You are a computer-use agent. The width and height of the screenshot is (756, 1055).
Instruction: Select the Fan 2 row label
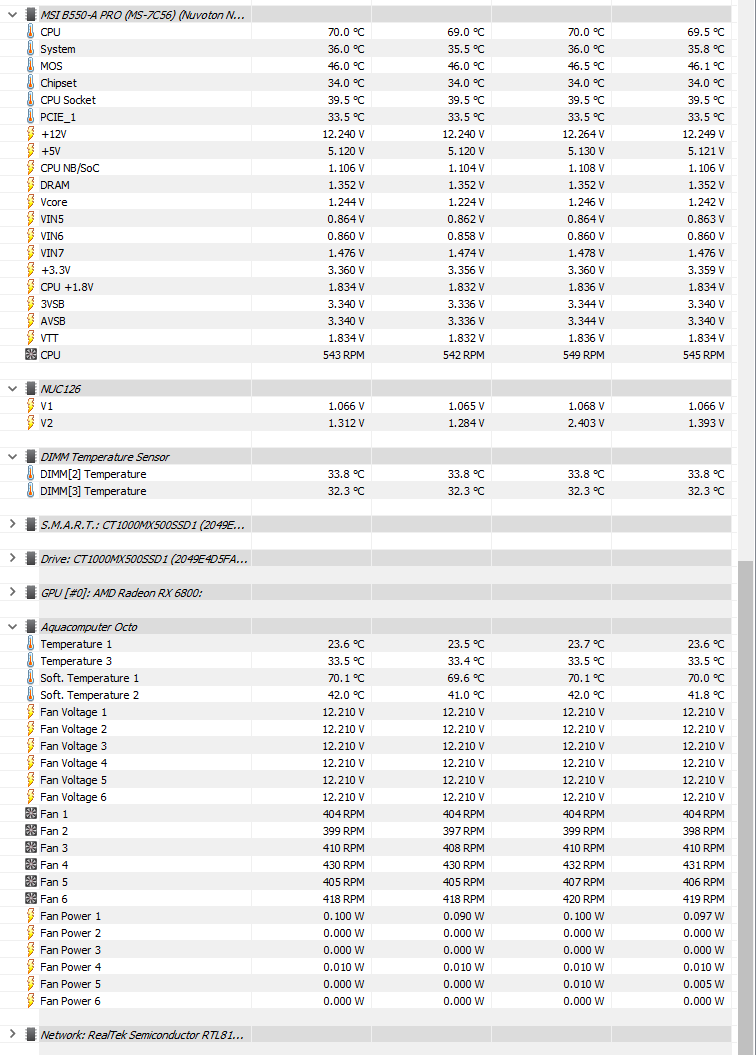(54, 831)
